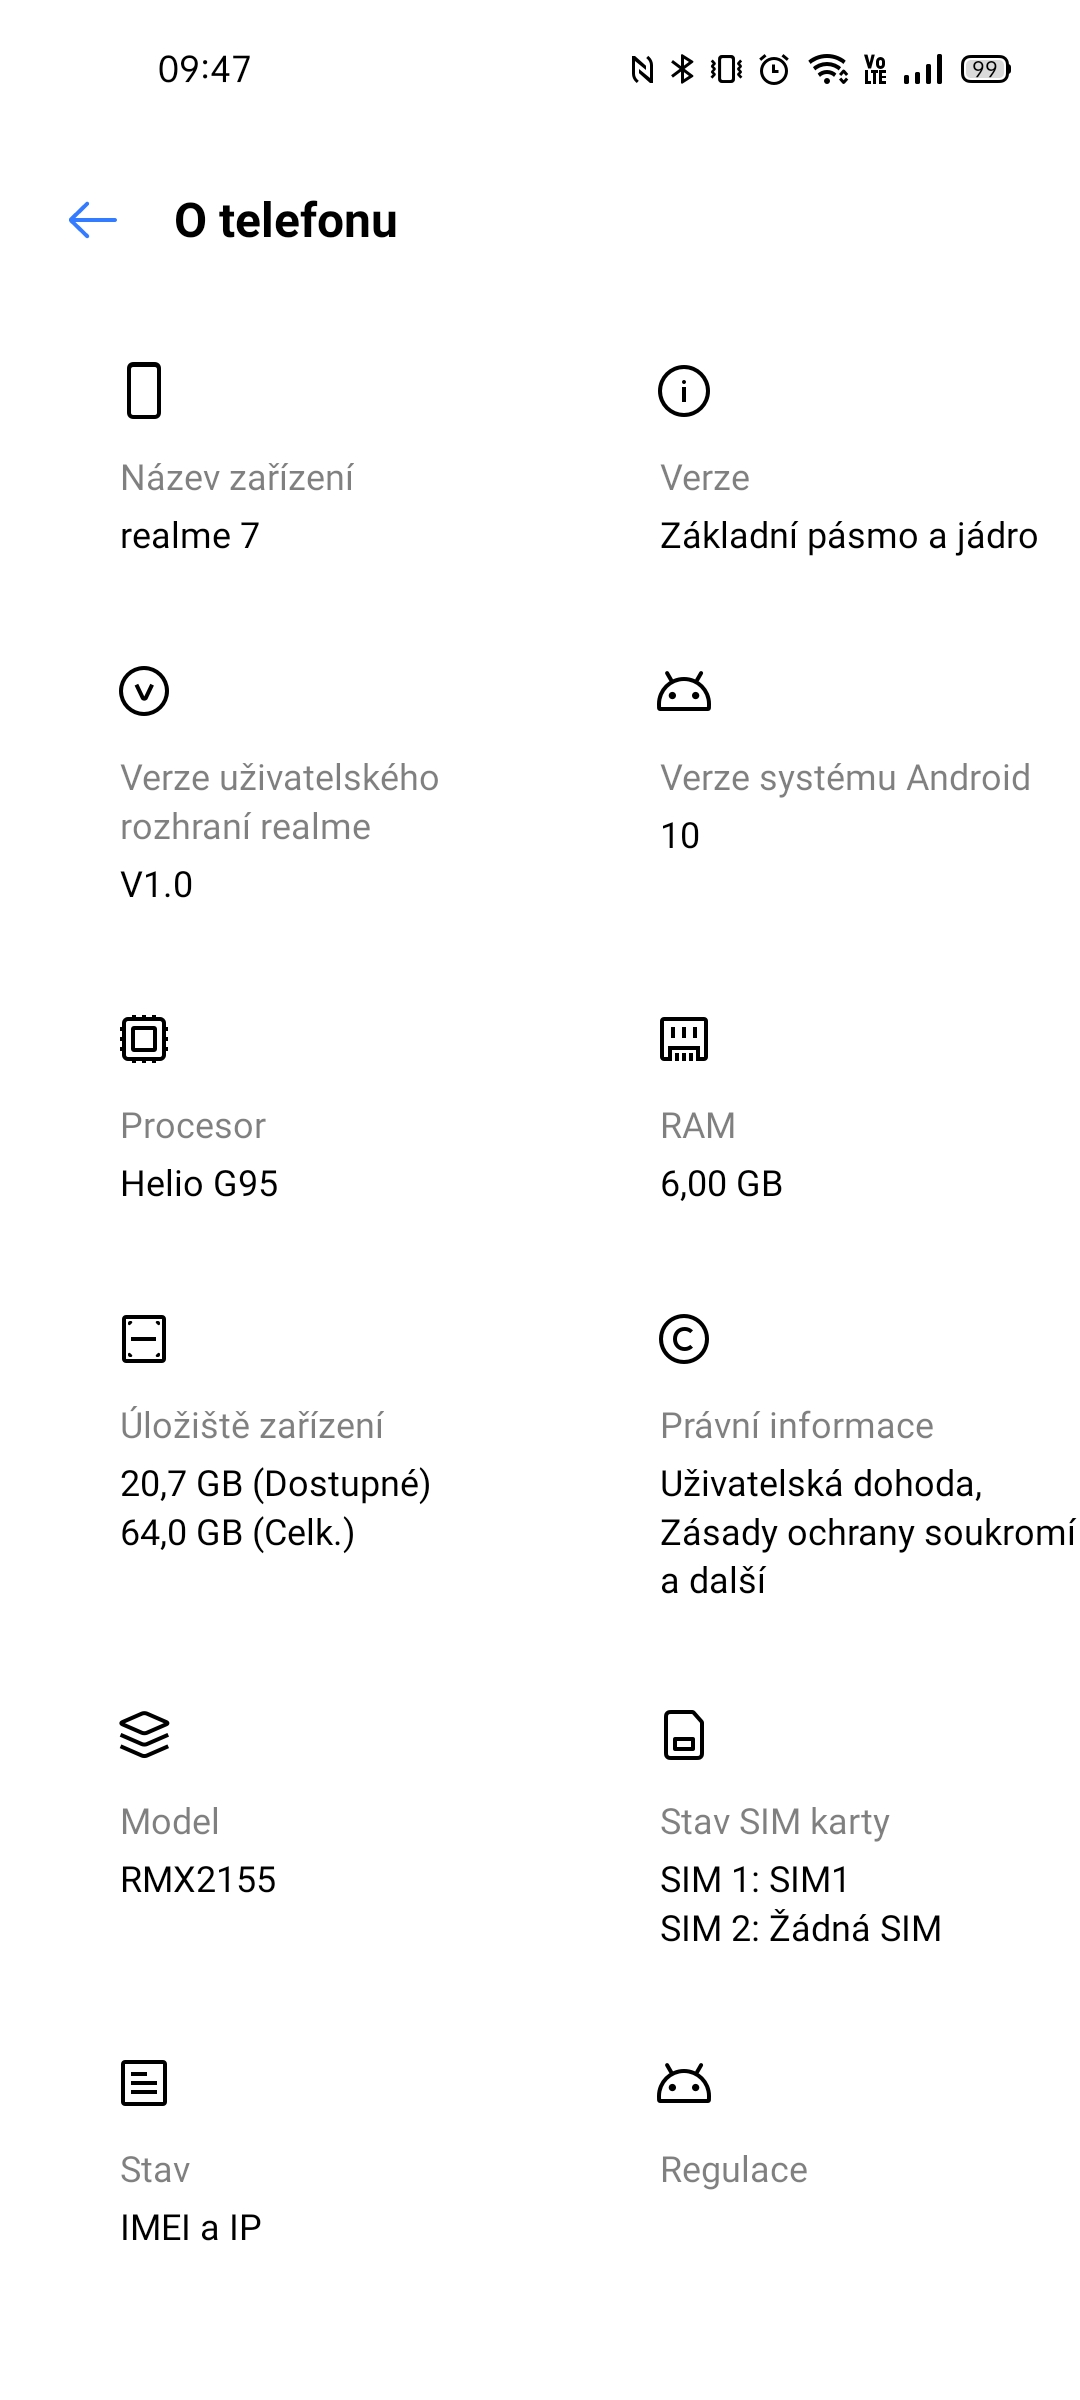Tap model number RMX2155
Image resolution: width=1080 pixels, height=2400 pixels.
click(x=198, y=1879)
